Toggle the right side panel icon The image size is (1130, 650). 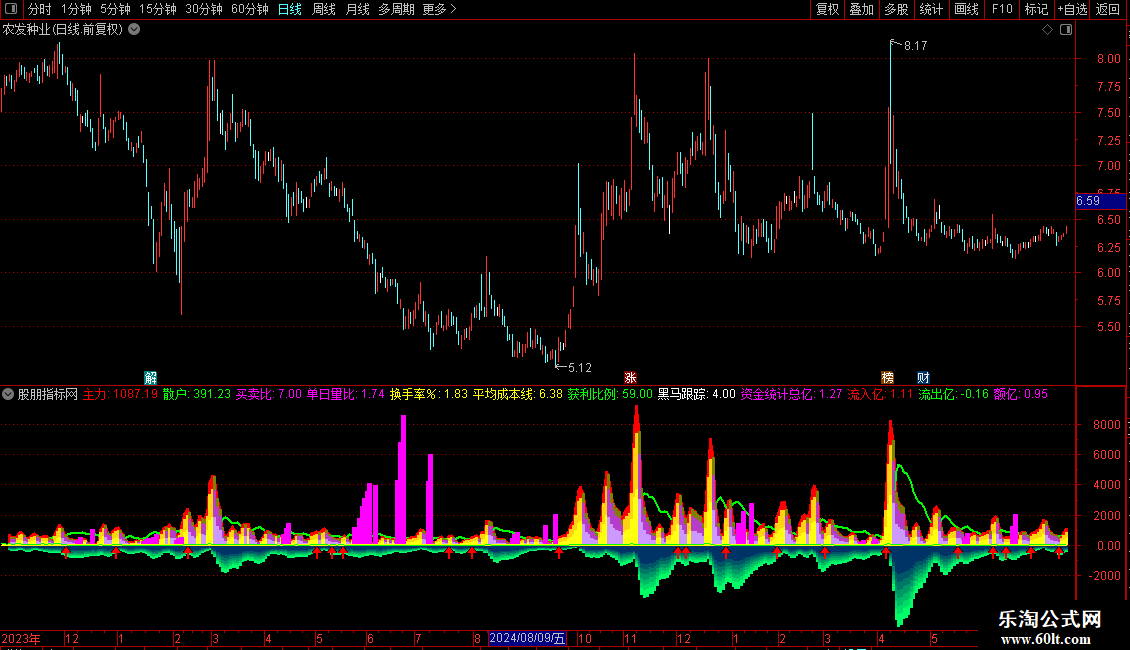pos(1066,30)
